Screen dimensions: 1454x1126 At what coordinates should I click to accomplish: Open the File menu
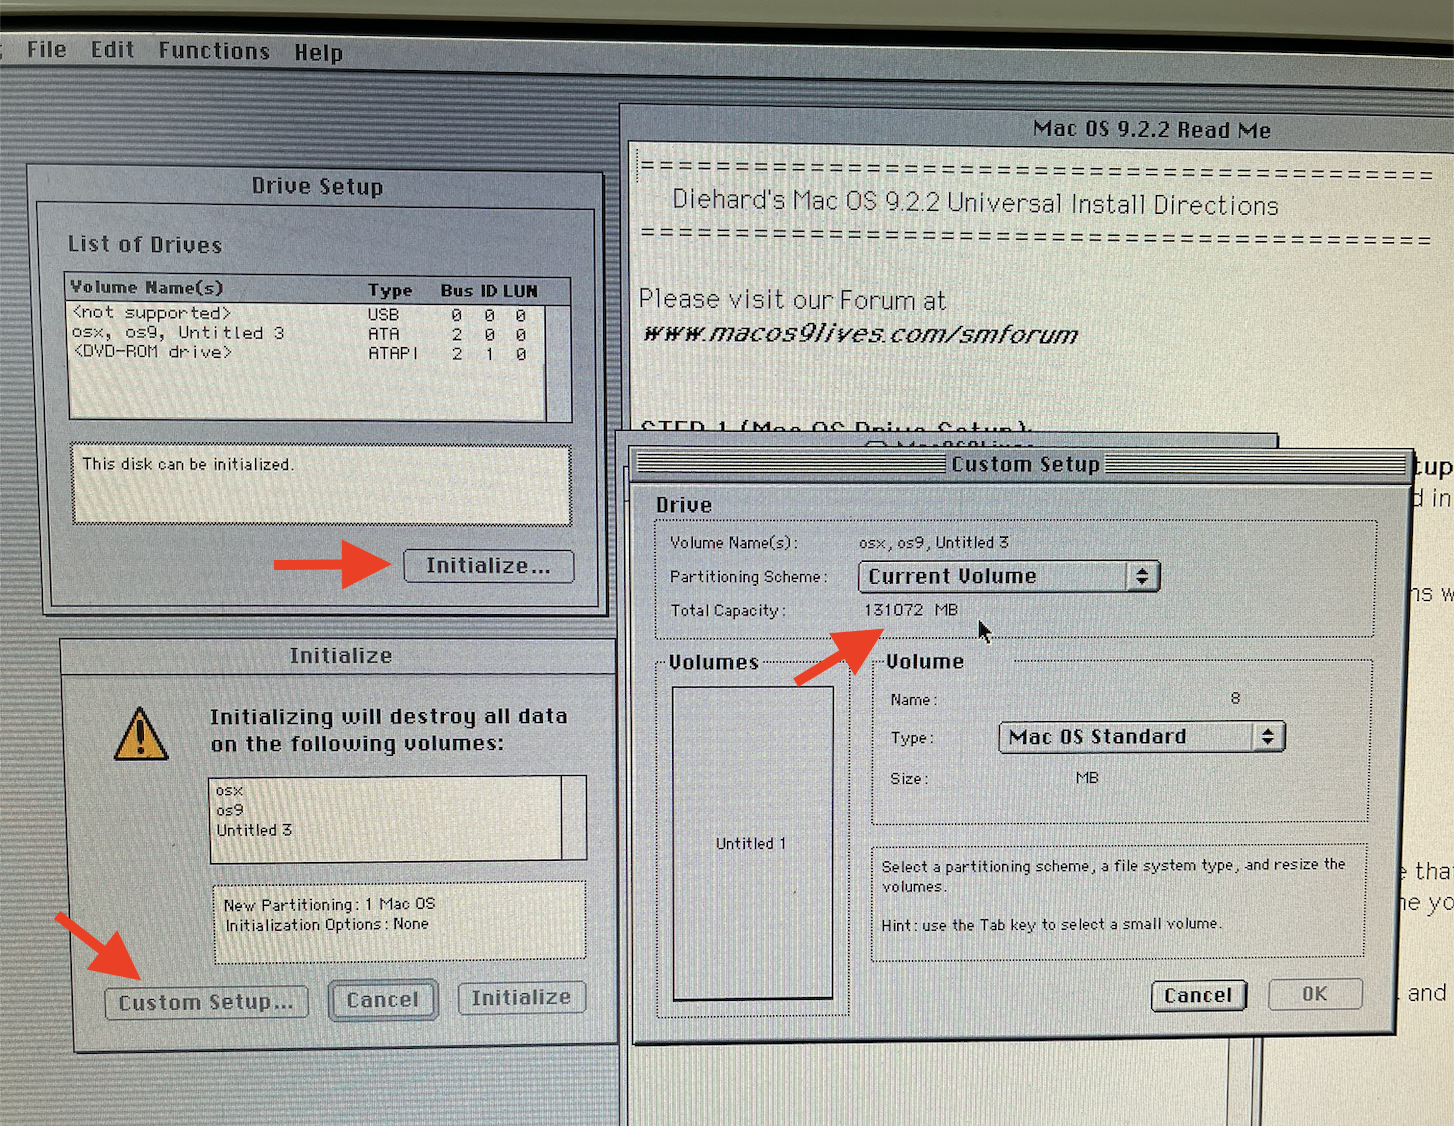[46, 49]
